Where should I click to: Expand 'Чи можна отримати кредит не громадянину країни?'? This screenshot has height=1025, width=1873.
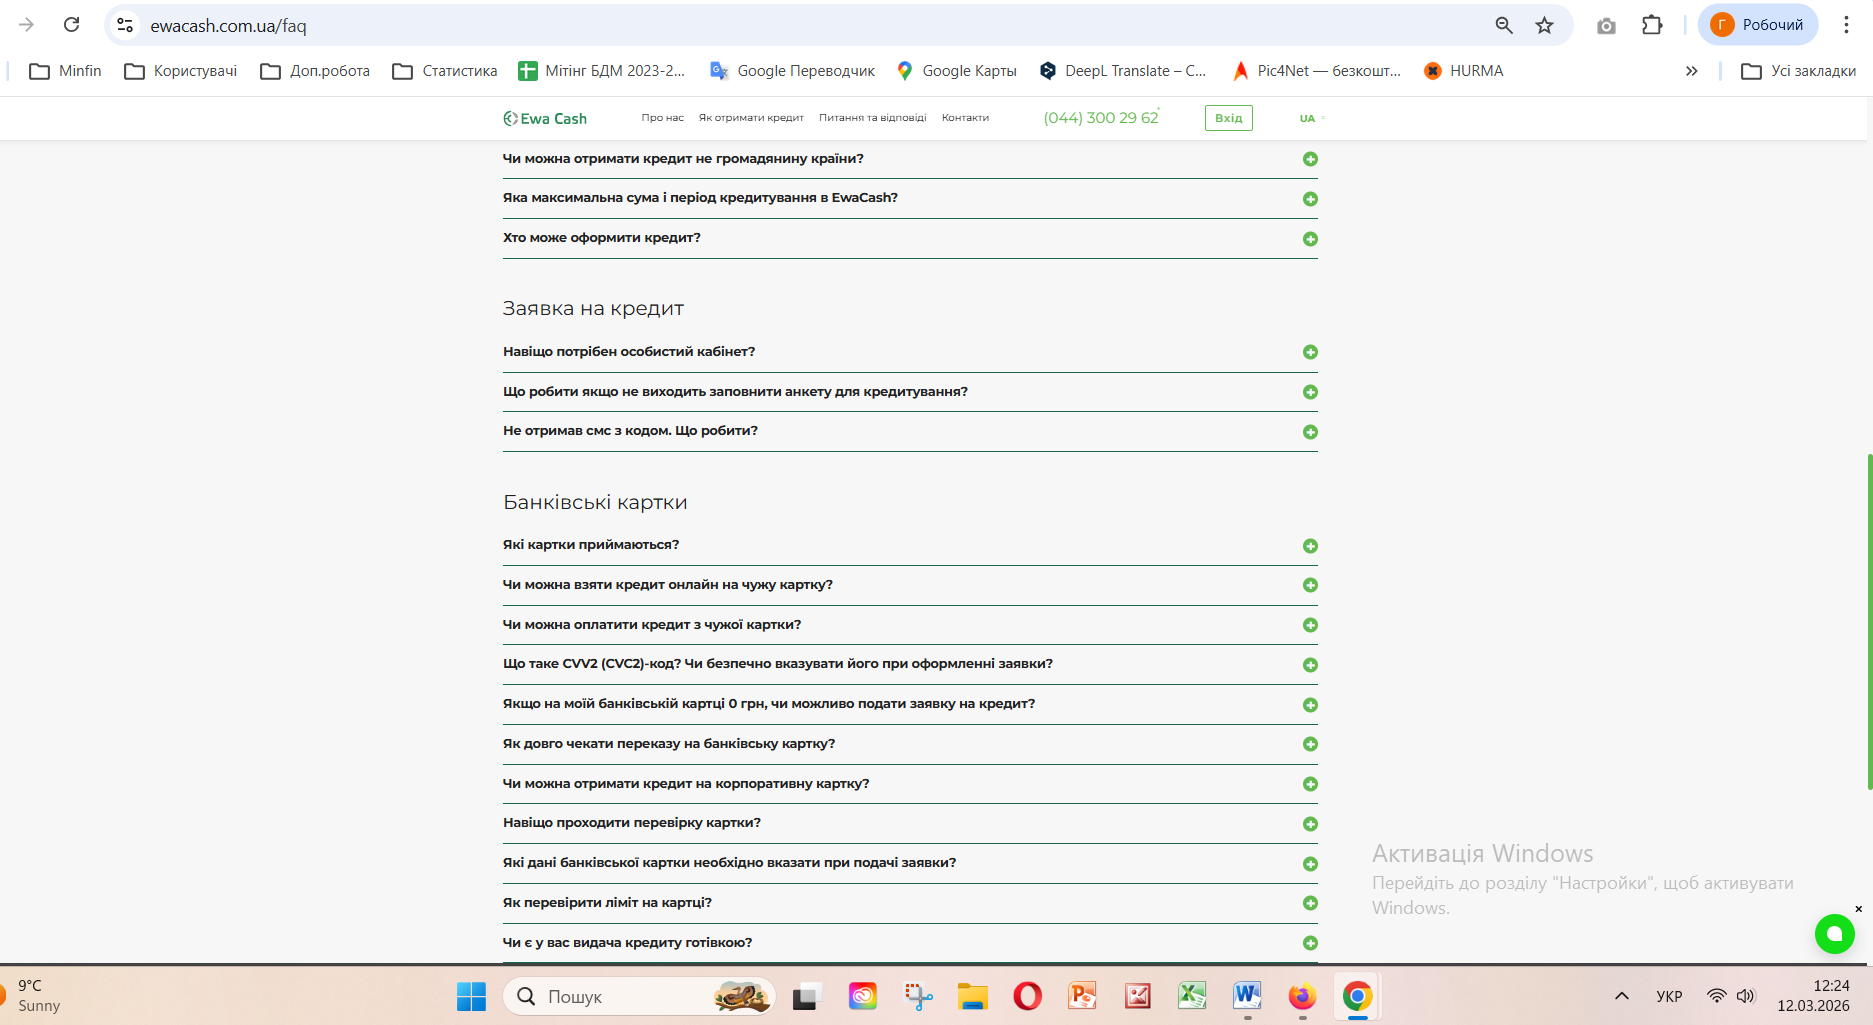pos(910,159)
